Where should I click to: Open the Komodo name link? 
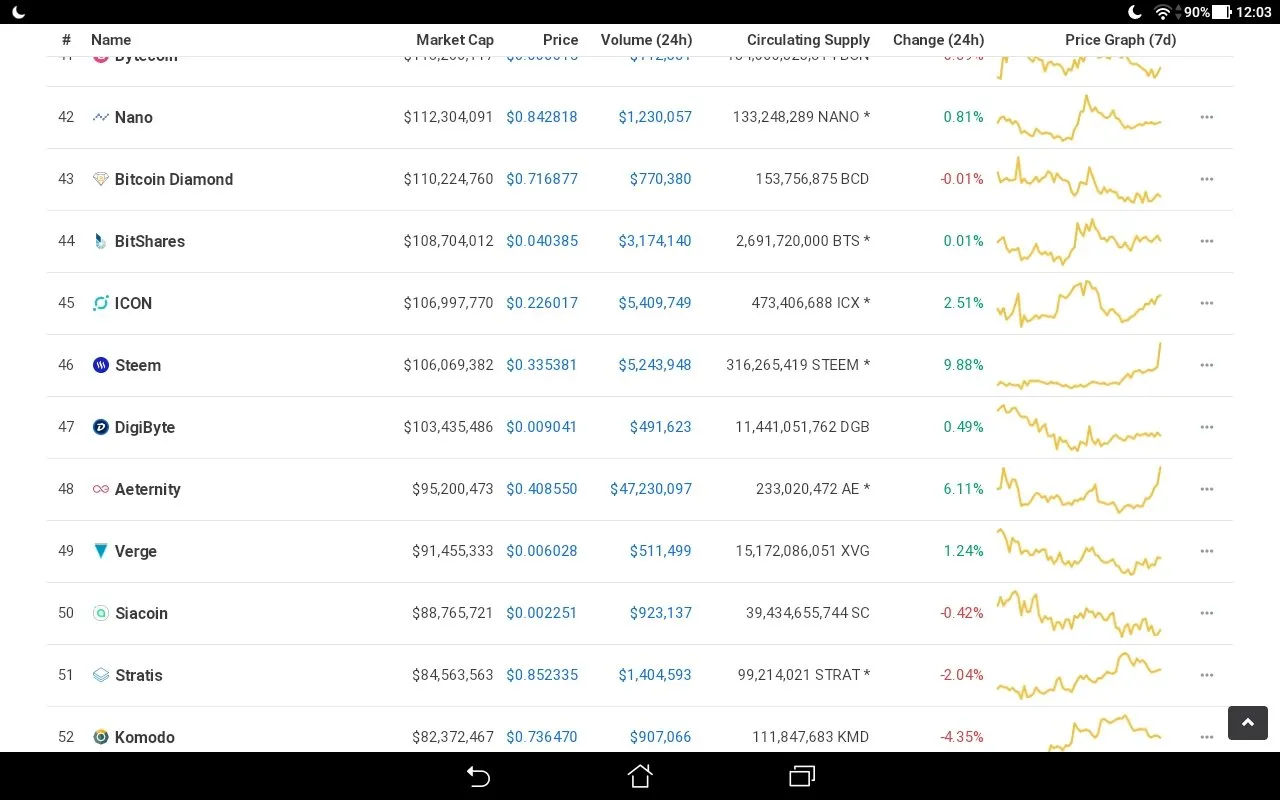coord(145,737)
